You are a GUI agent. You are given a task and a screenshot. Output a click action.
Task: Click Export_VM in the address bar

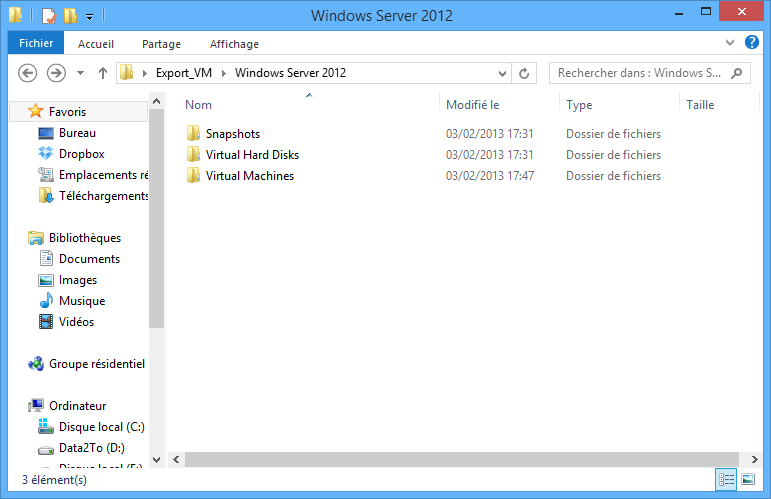tap(184, 73)
